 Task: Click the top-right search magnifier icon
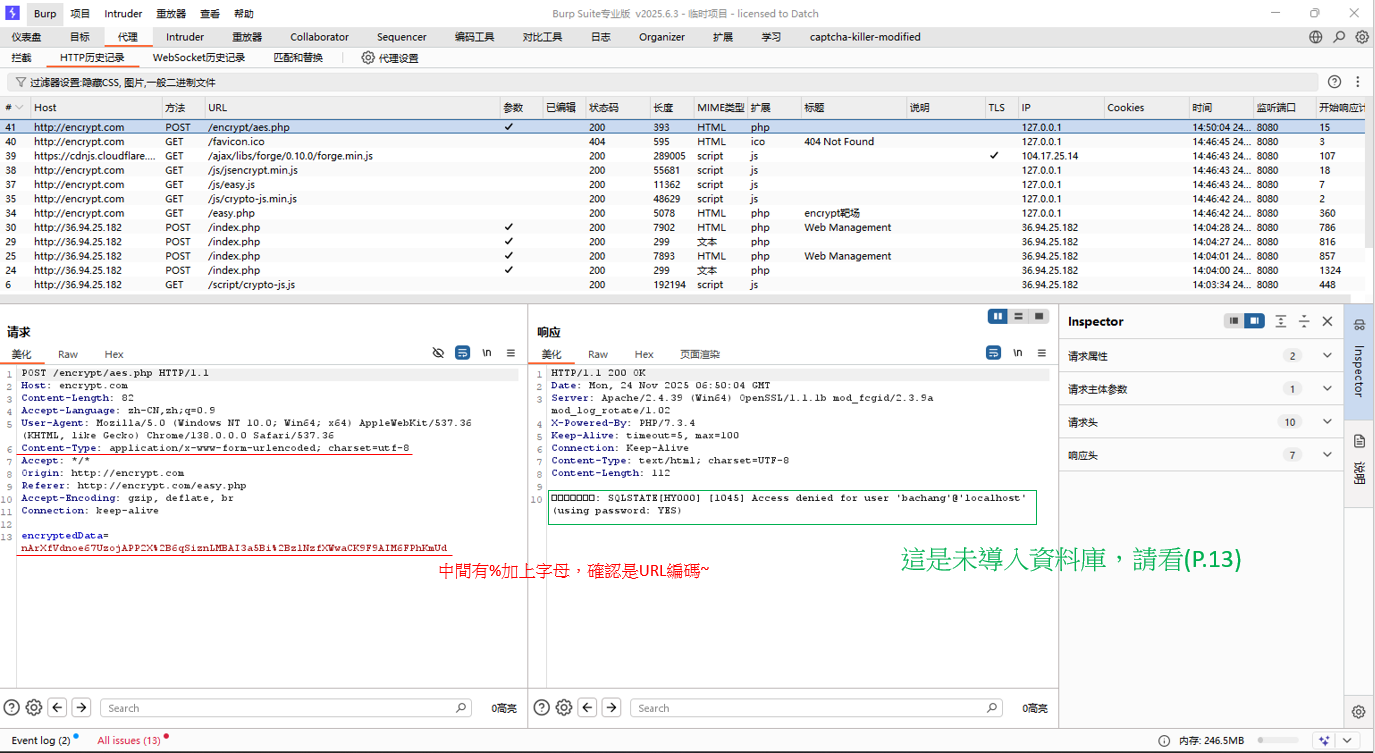[x=1339, y=37]
